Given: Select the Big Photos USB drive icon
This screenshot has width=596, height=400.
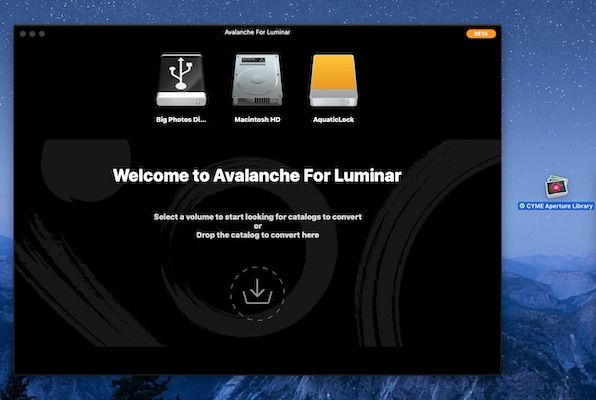Looking at the screenshot, I should tap(181, 80).
